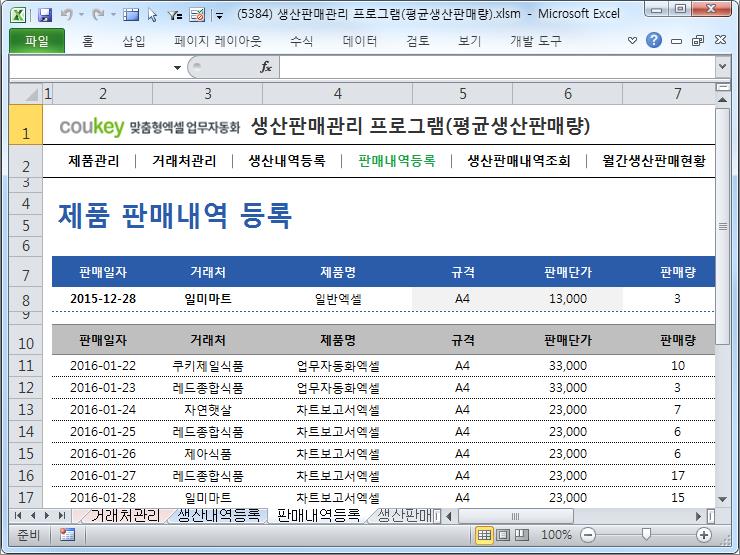Open the 보기 ribbon tab

coord(469,42)
